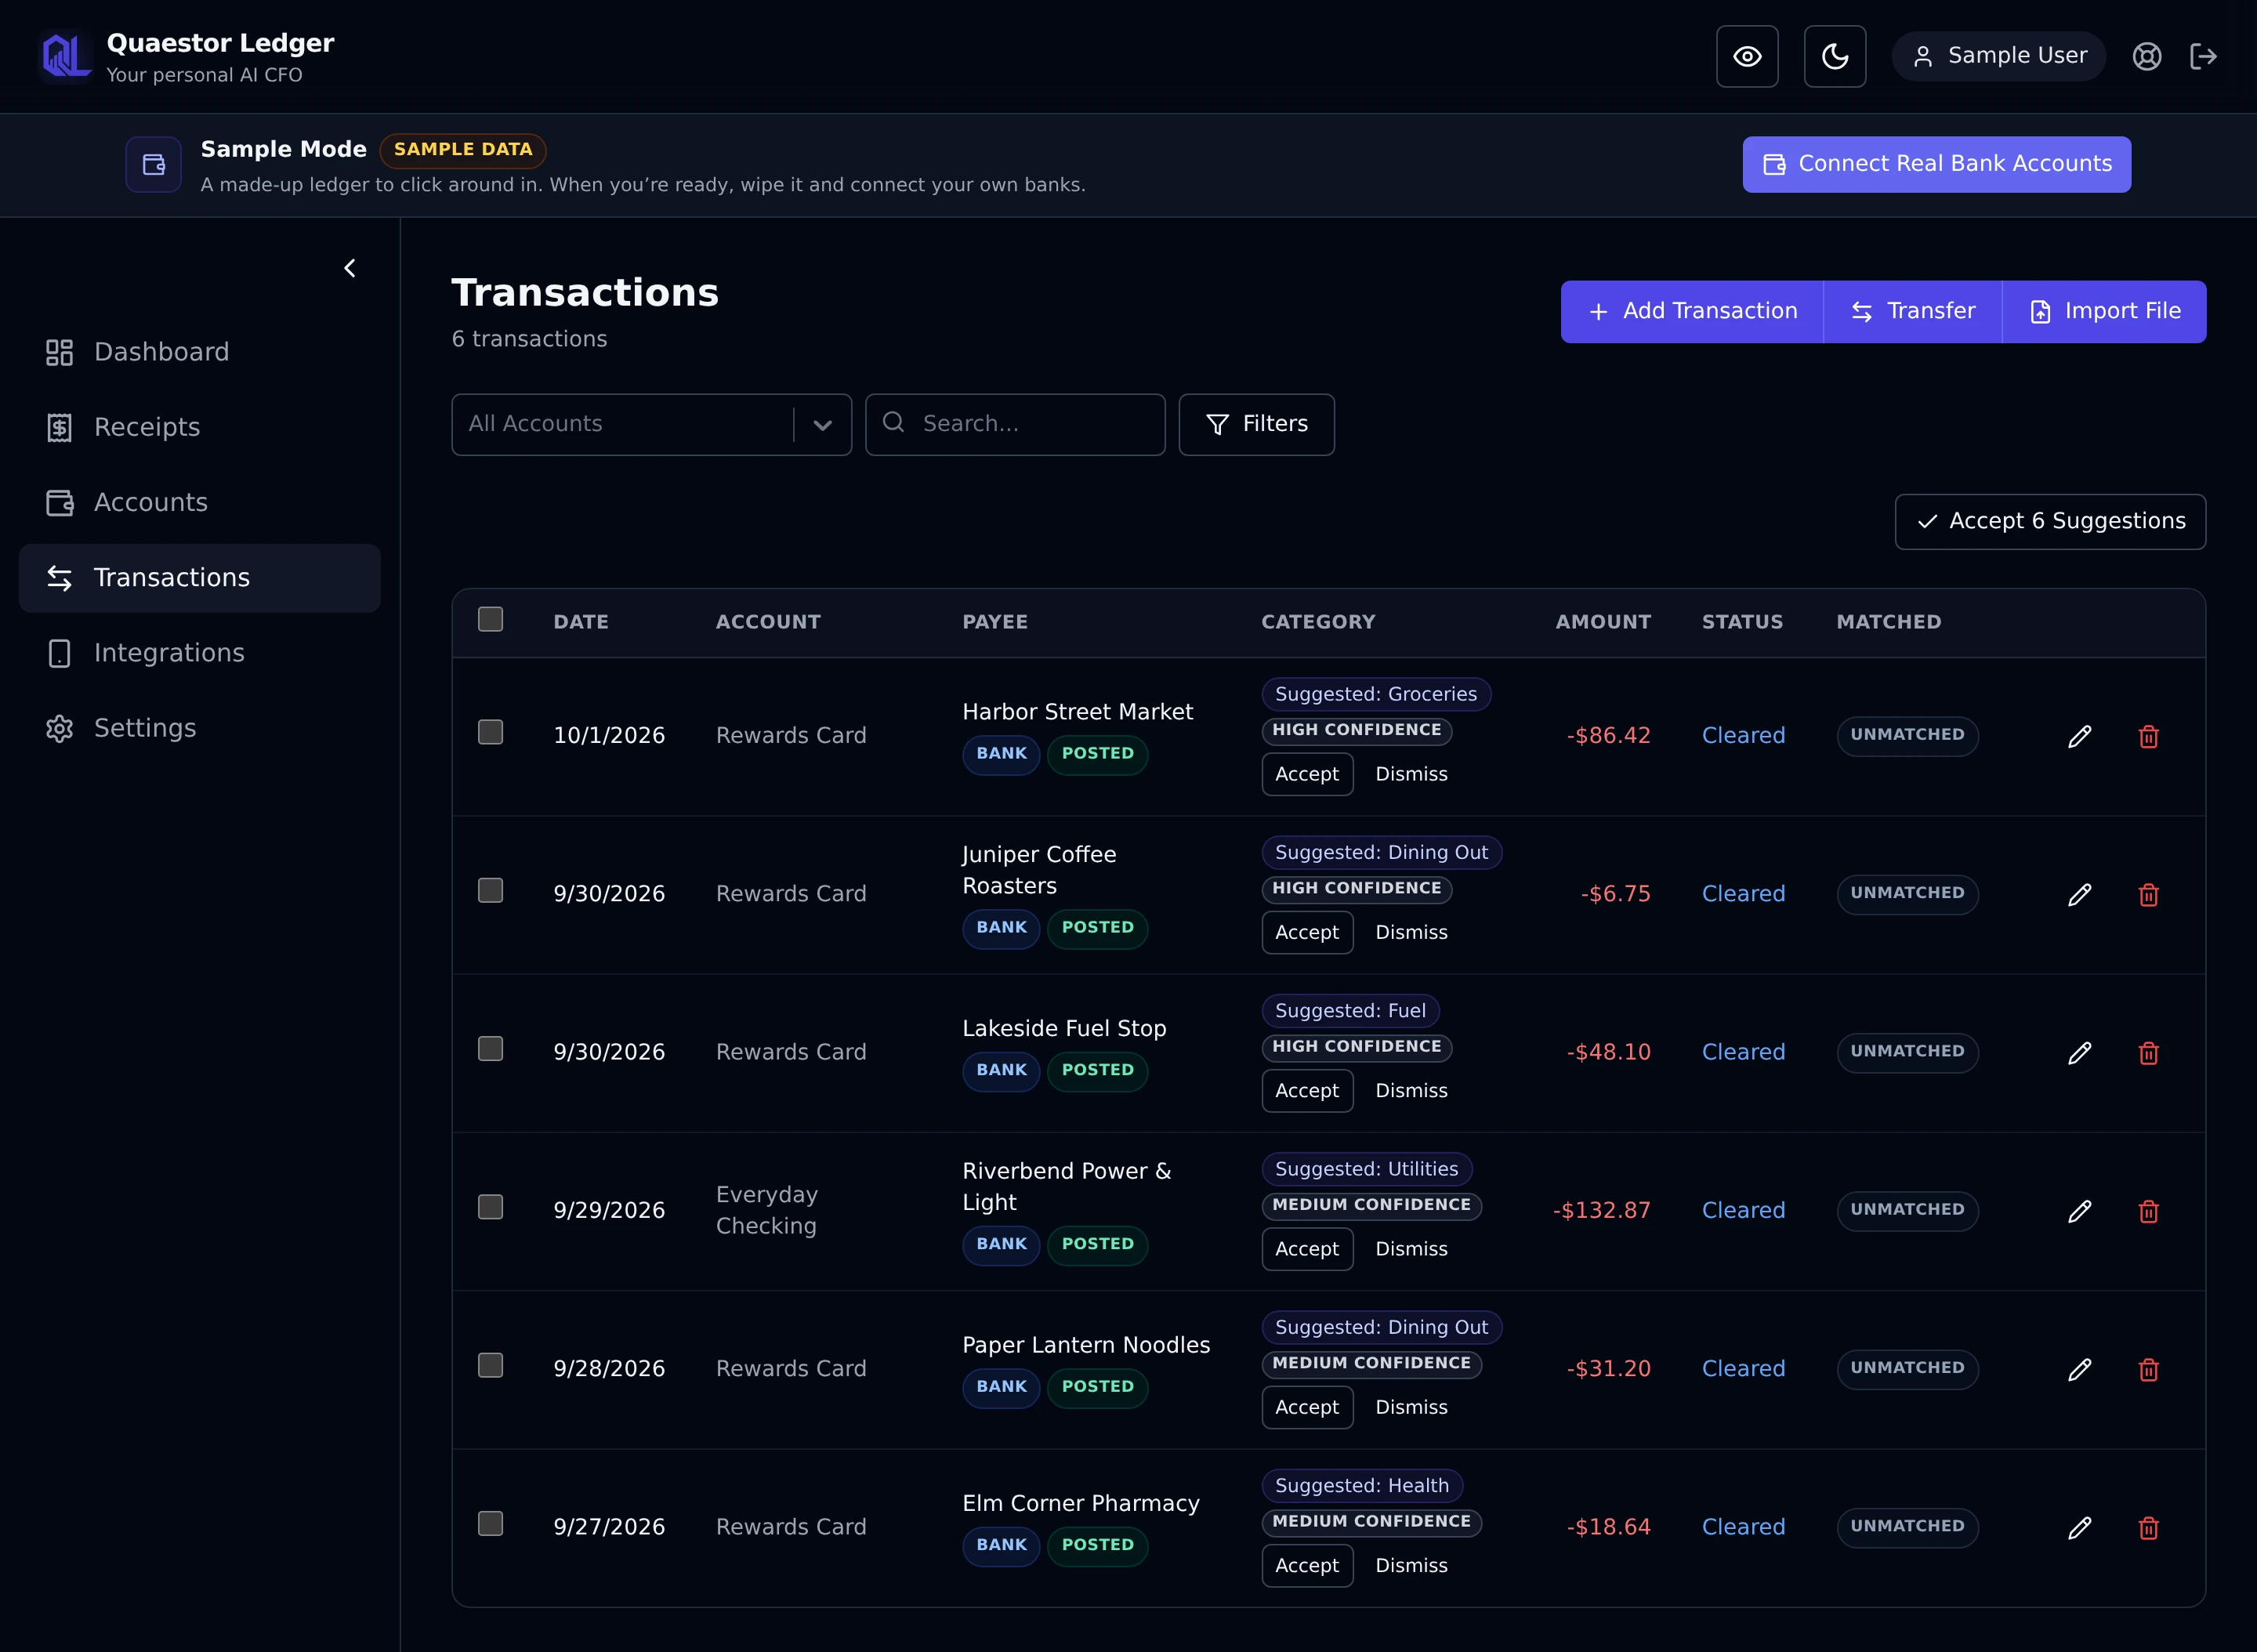Switch theme with the moon icon
This screenshot has height=1652, width=2257.
click(x=1835, y=56)
